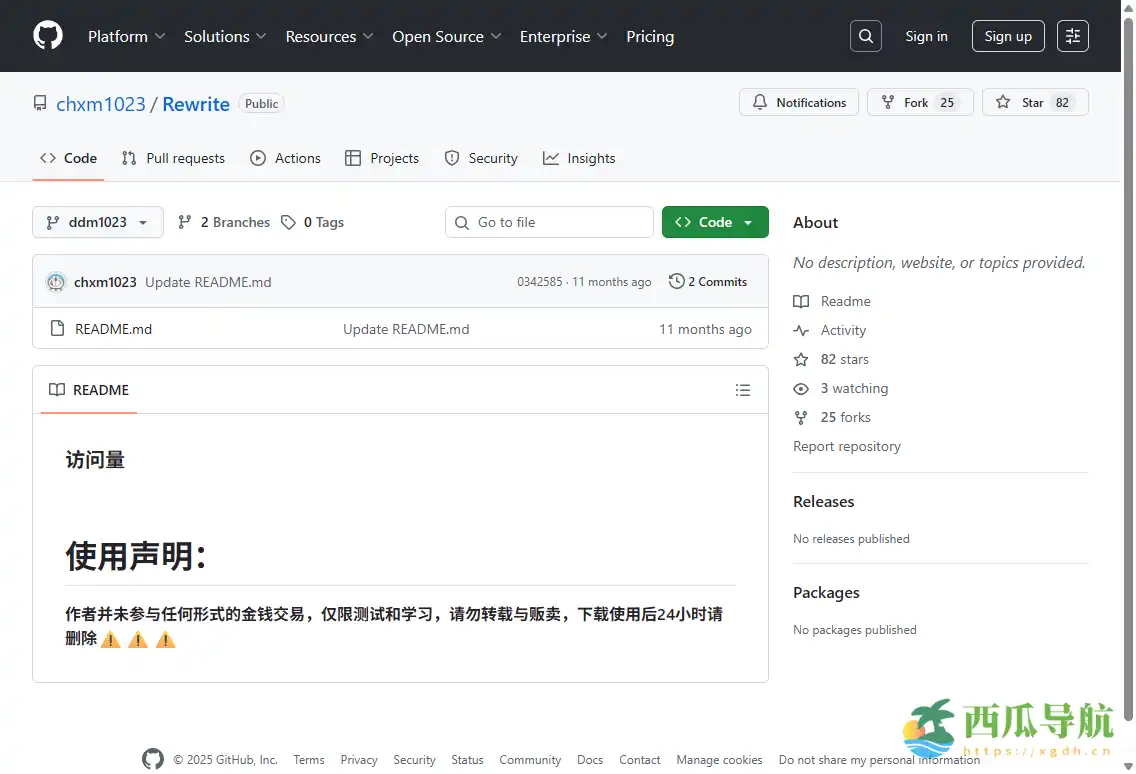Open the Resources menu dropdown
The image size is (1136, 774).
coord(329,36)
